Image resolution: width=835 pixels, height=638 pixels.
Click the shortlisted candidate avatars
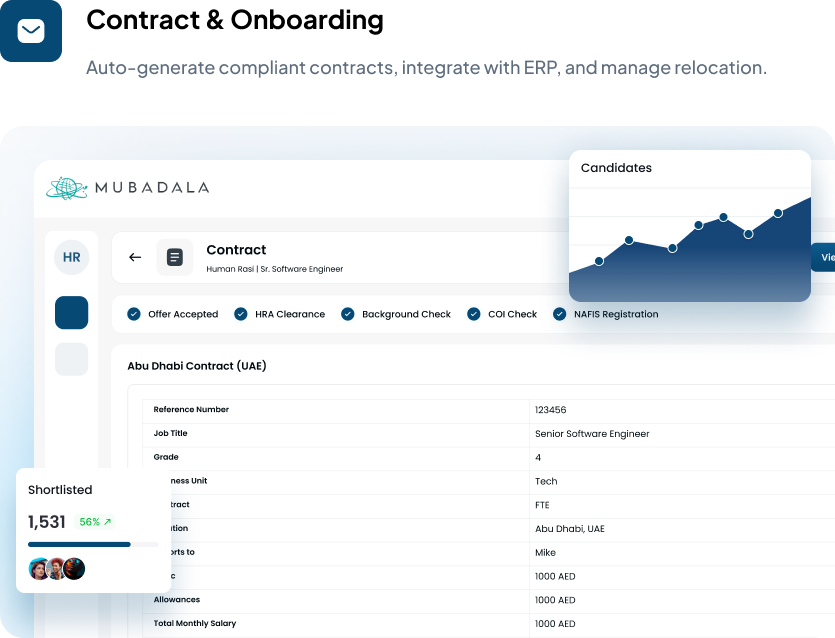[57, 569]
